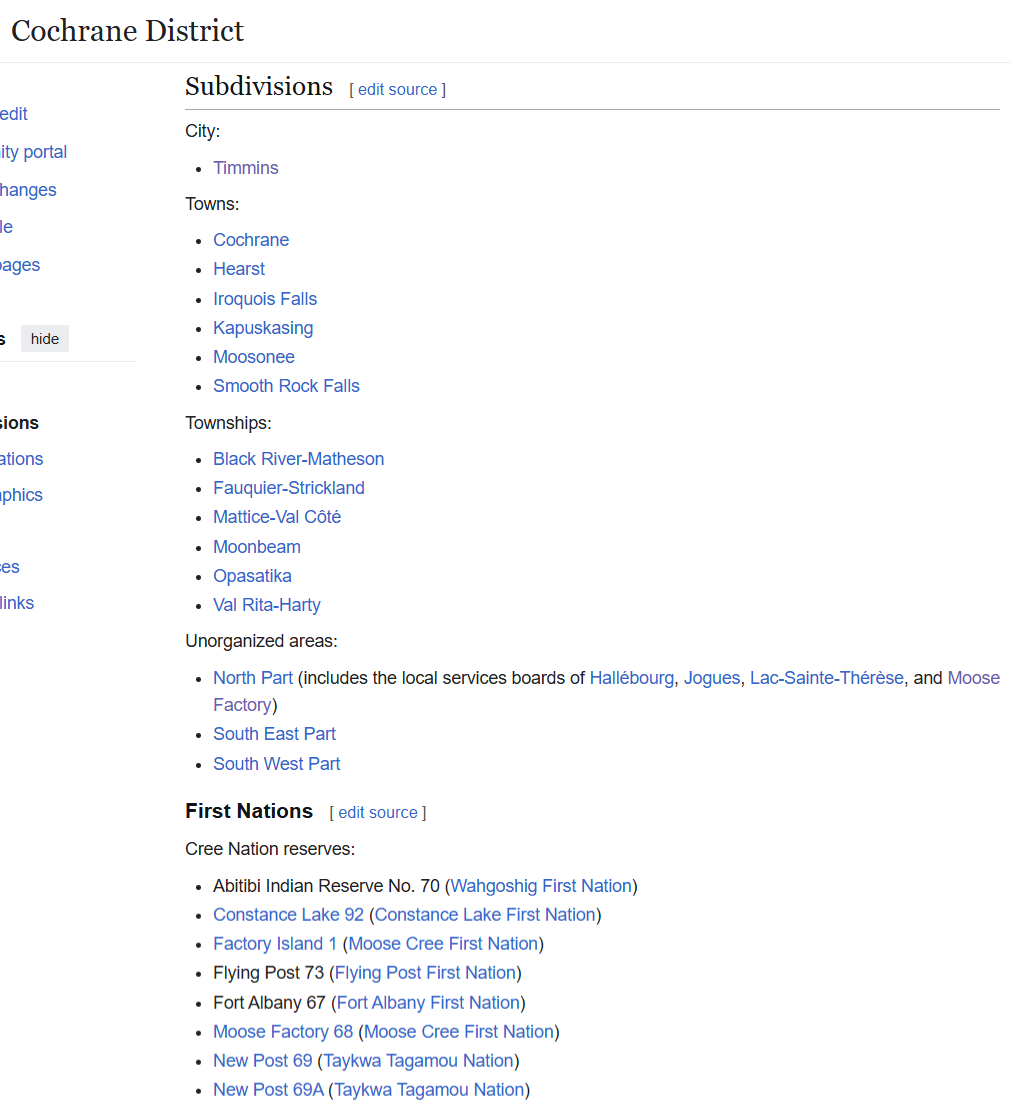Open the Jogues link
Image resolution: width=1011 pixels, height=1118 pixels.
click(x=712, y=677)
